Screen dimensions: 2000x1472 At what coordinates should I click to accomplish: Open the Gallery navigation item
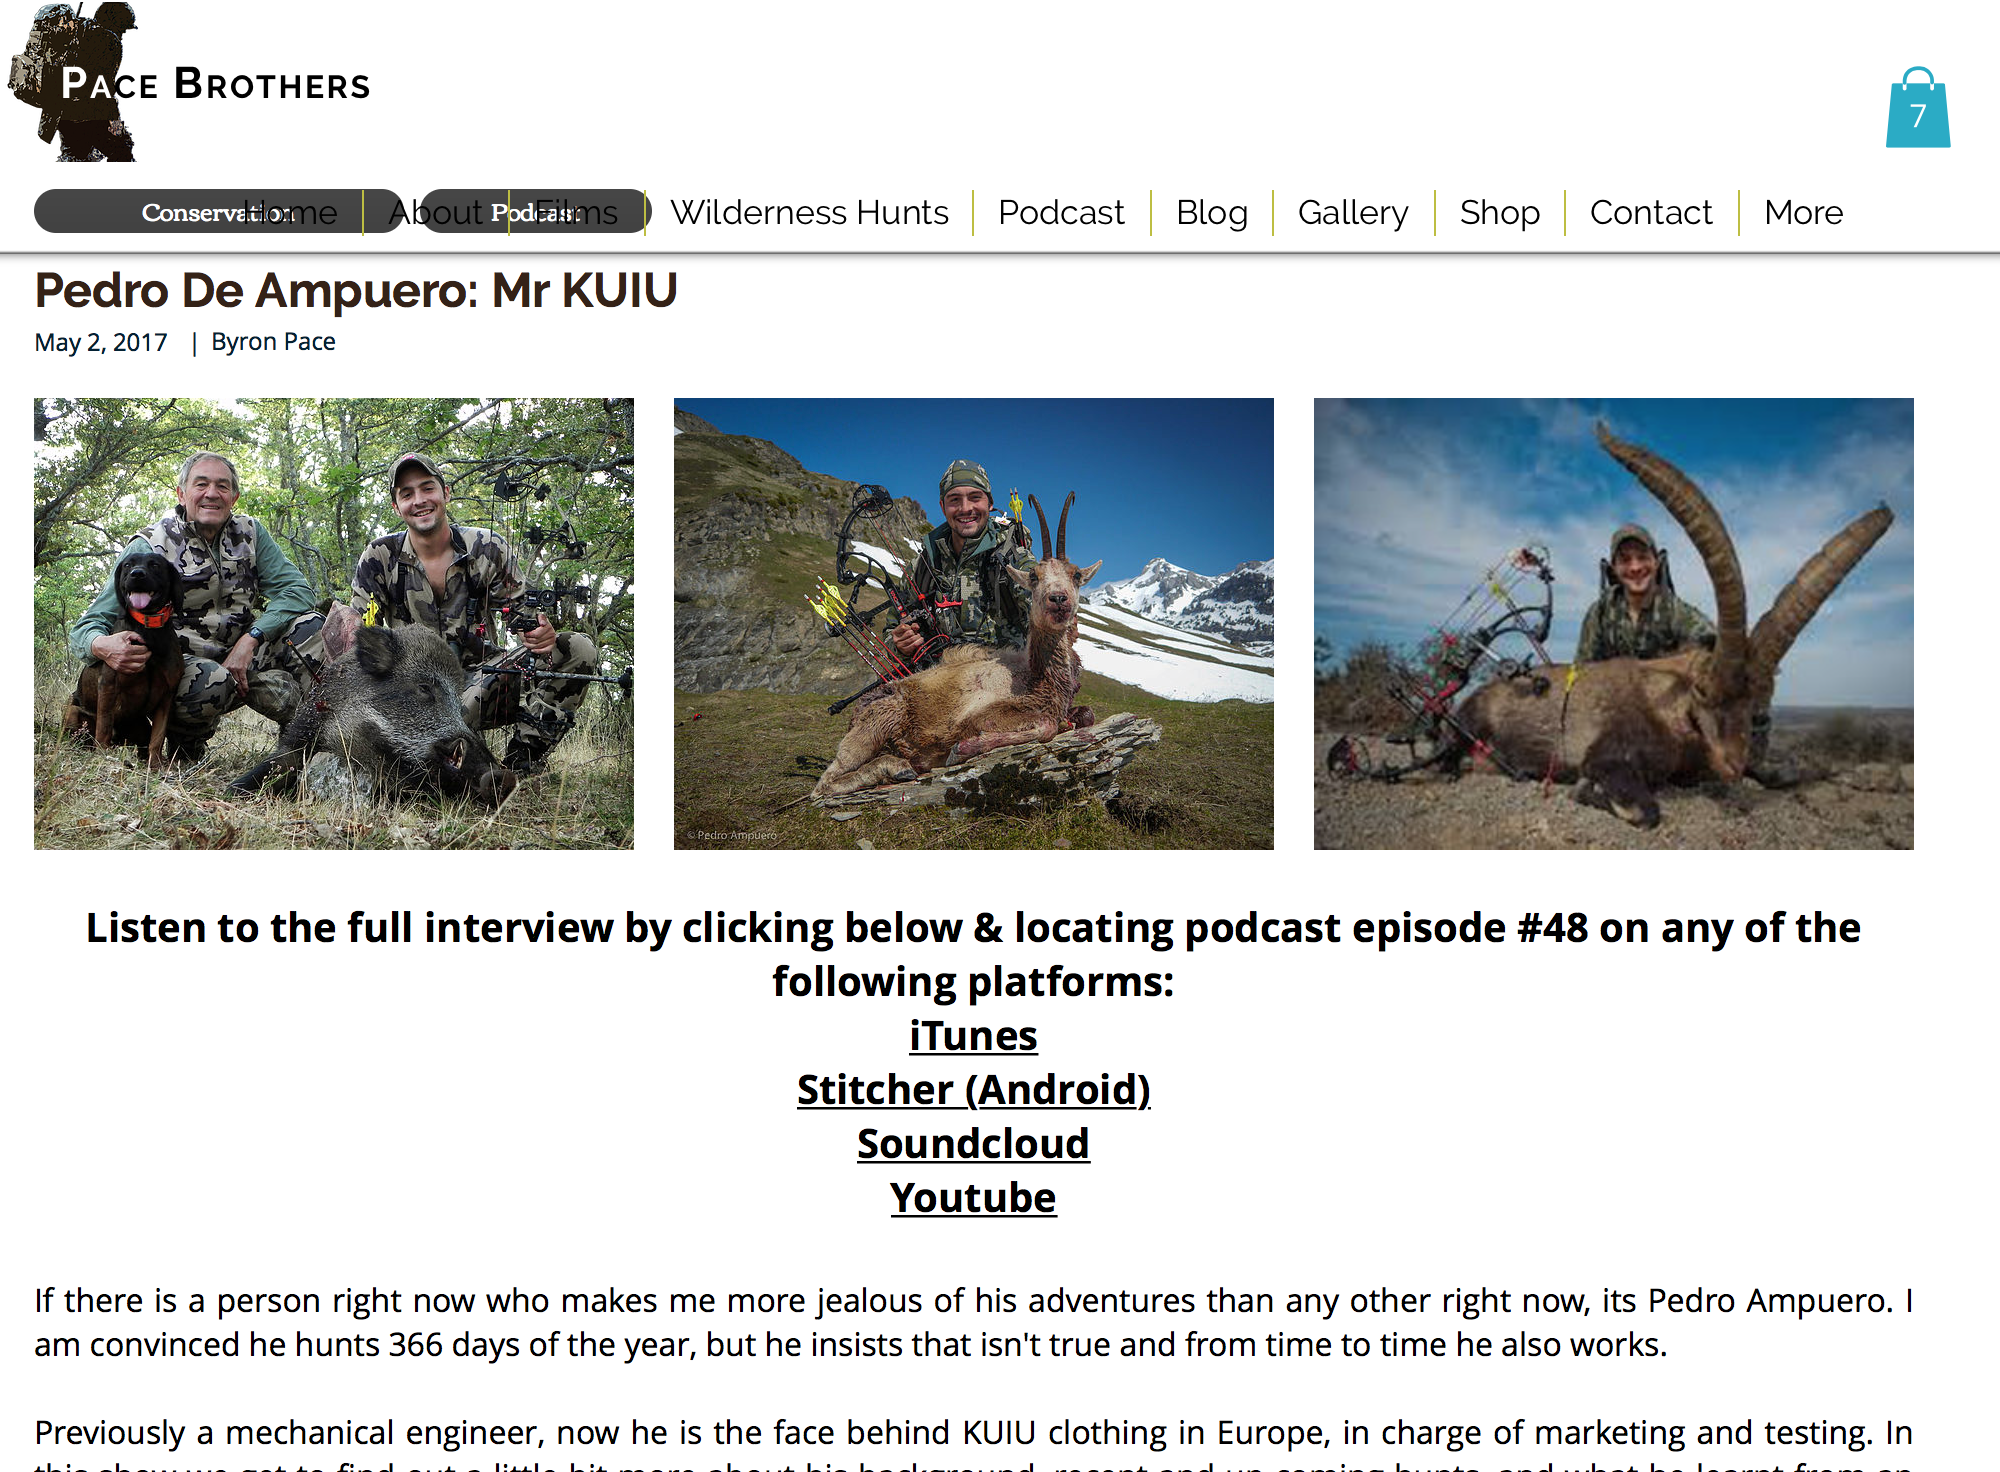coord(1353,212)
